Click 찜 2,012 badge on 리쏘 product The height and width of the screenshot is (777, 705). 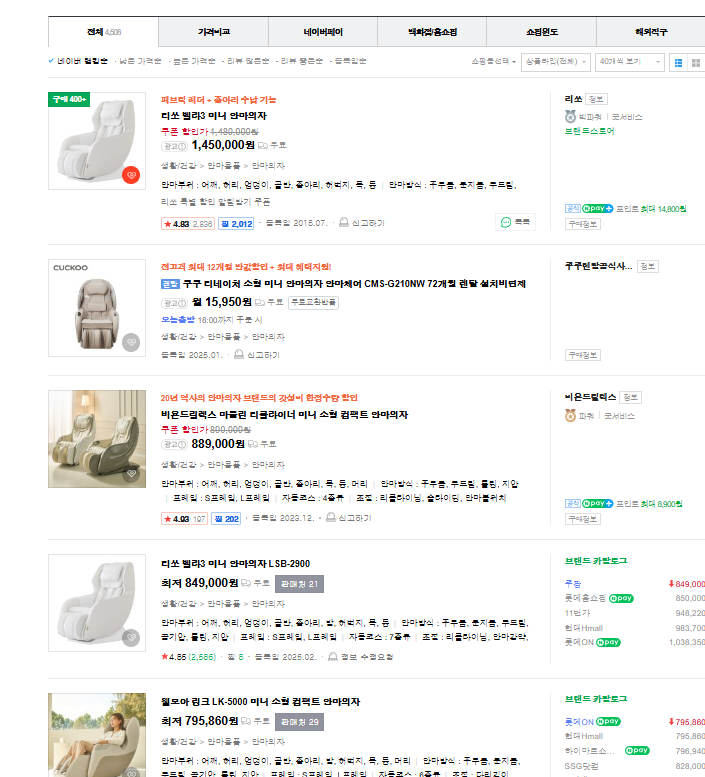point(236,224)
